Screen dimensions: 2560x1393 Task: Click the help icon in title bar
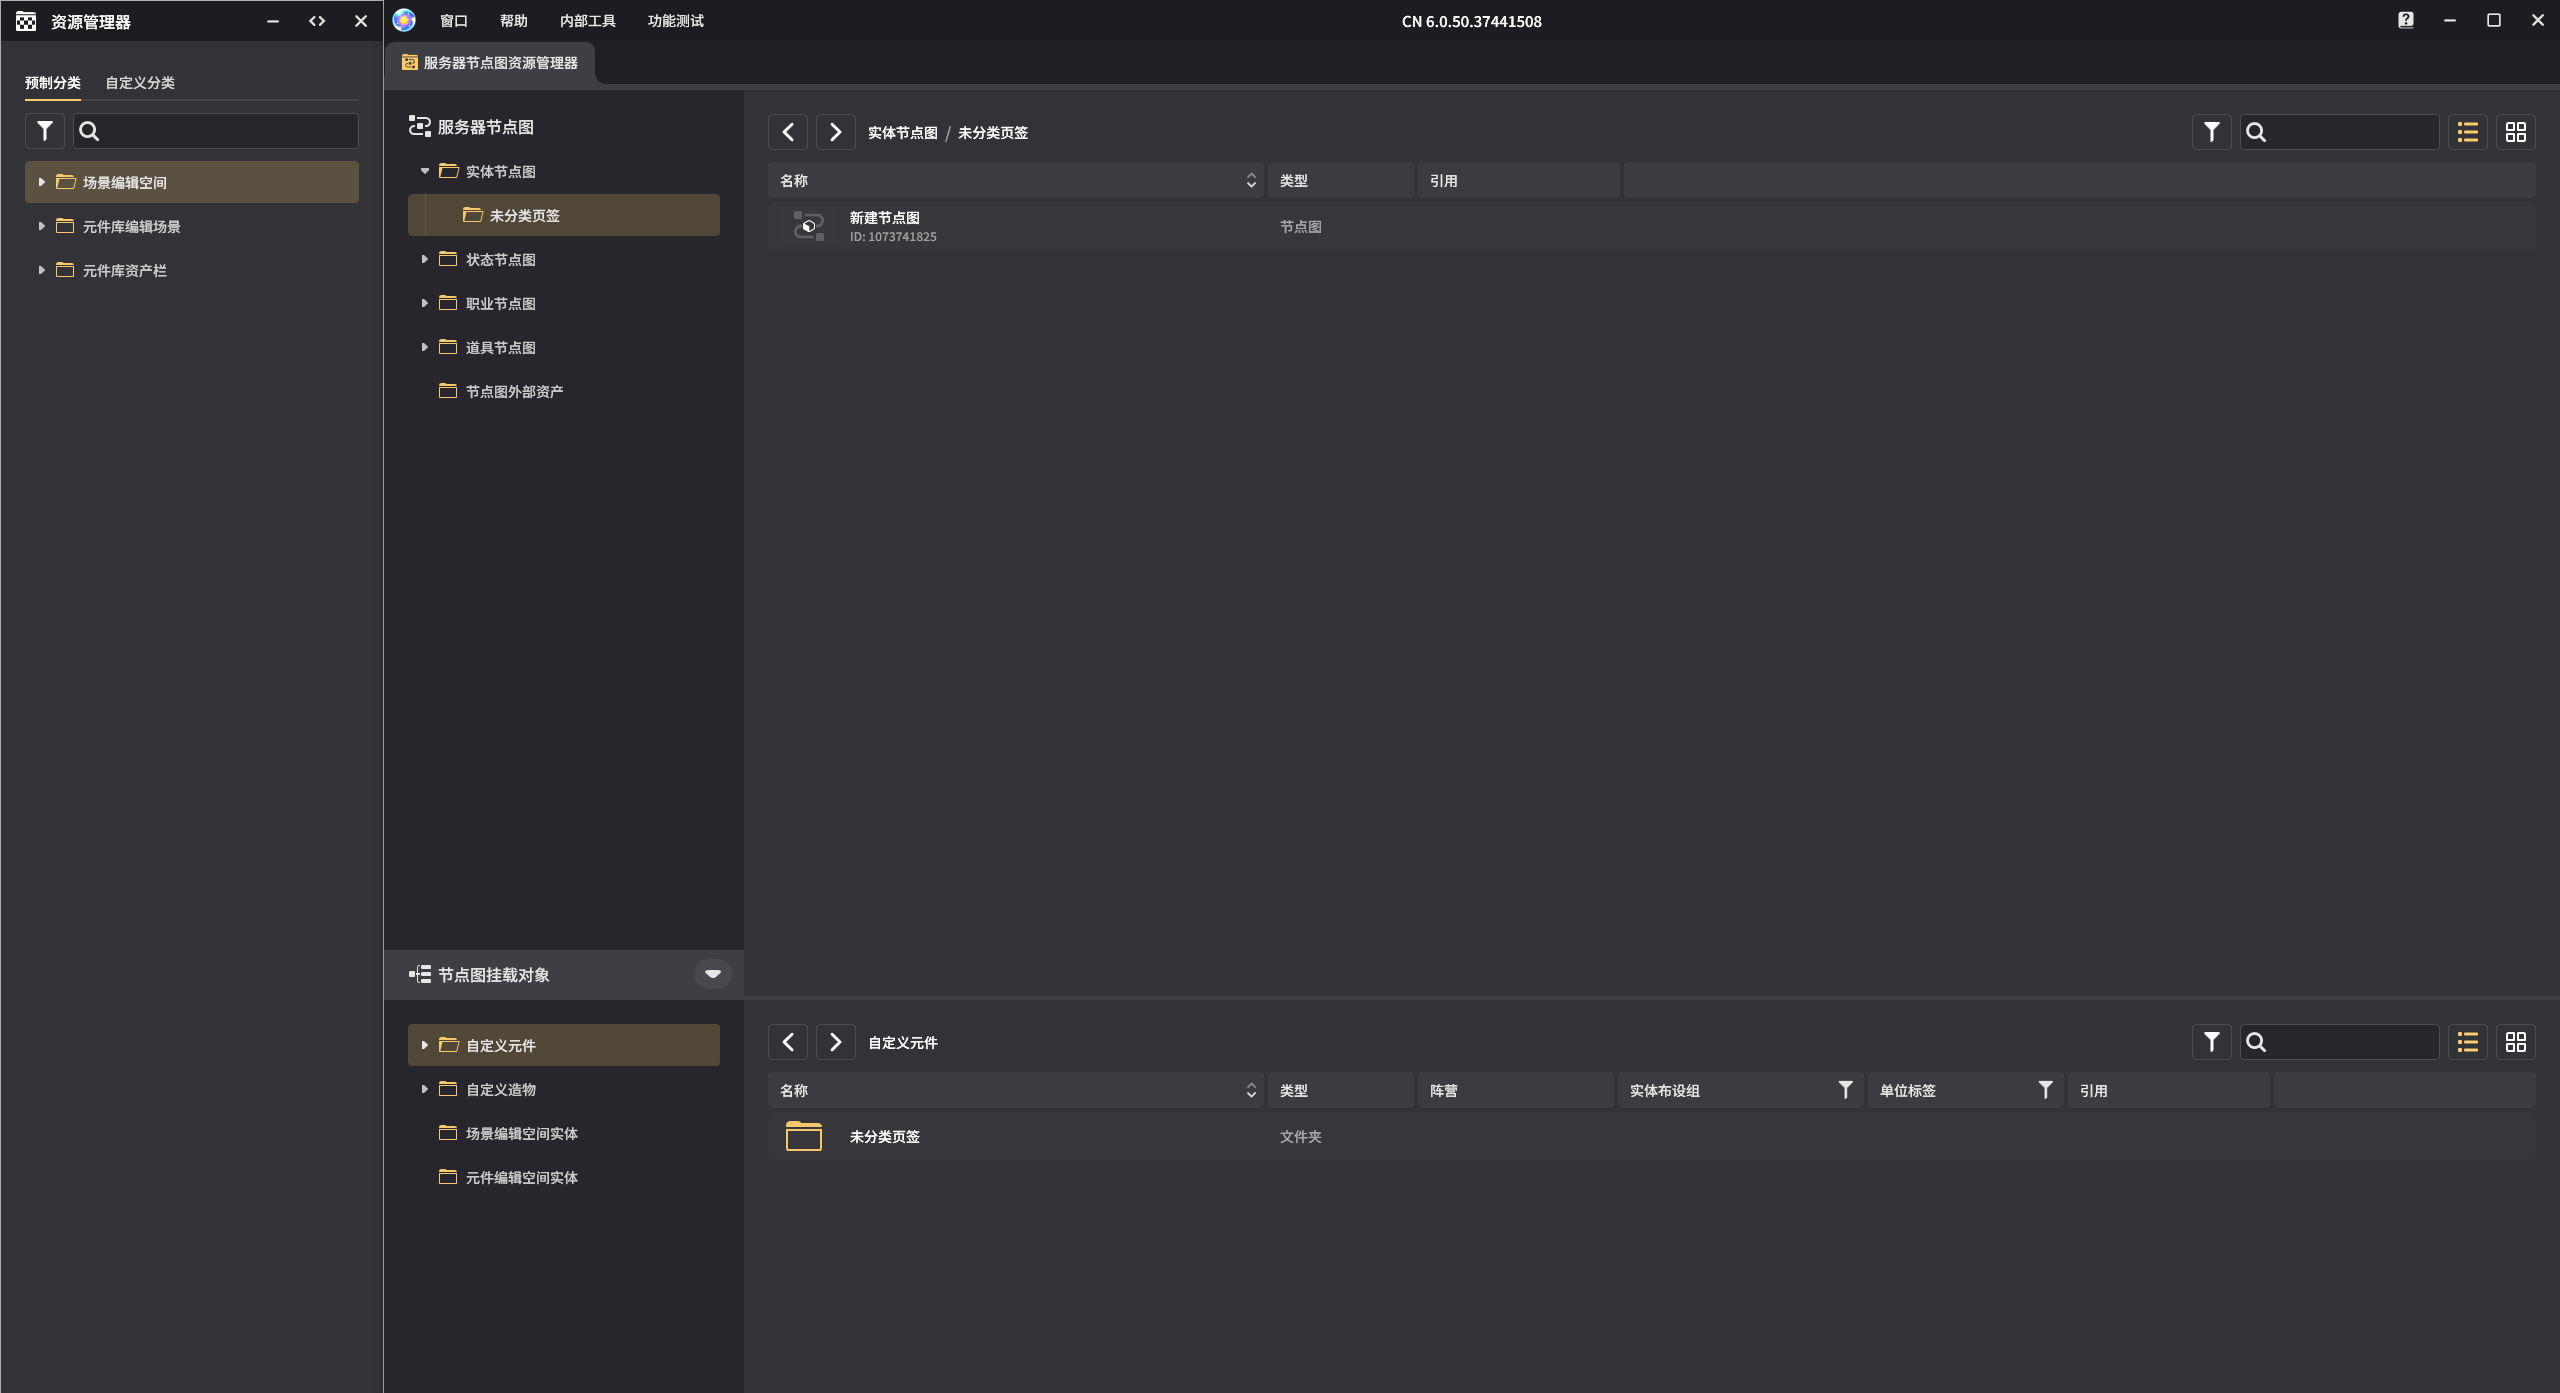(2405, 20)
